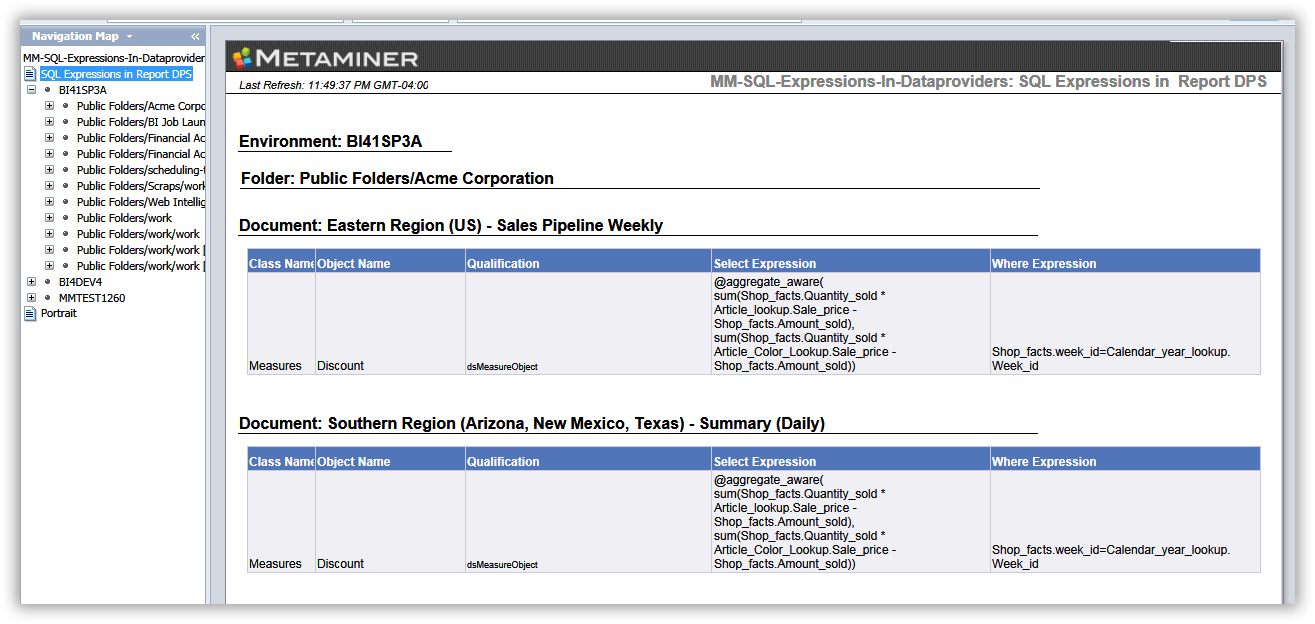The height and width of the screenshot is (624, 1315).
Task: Select Public Folders/BI Job Laun tree item
Action: coord(141,122)
